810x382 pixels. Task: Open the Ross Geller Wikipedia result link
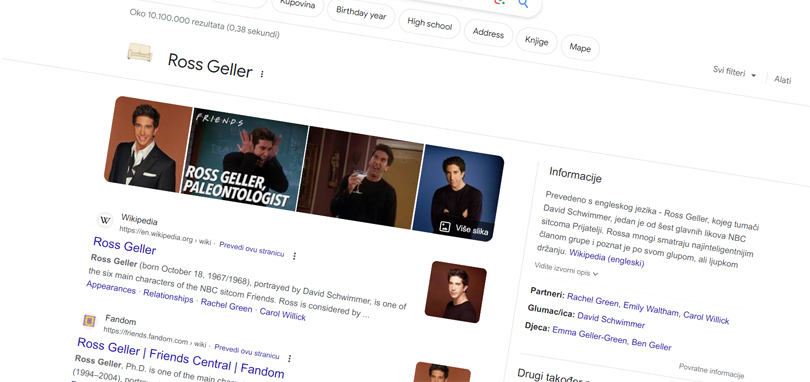point(124,246)
